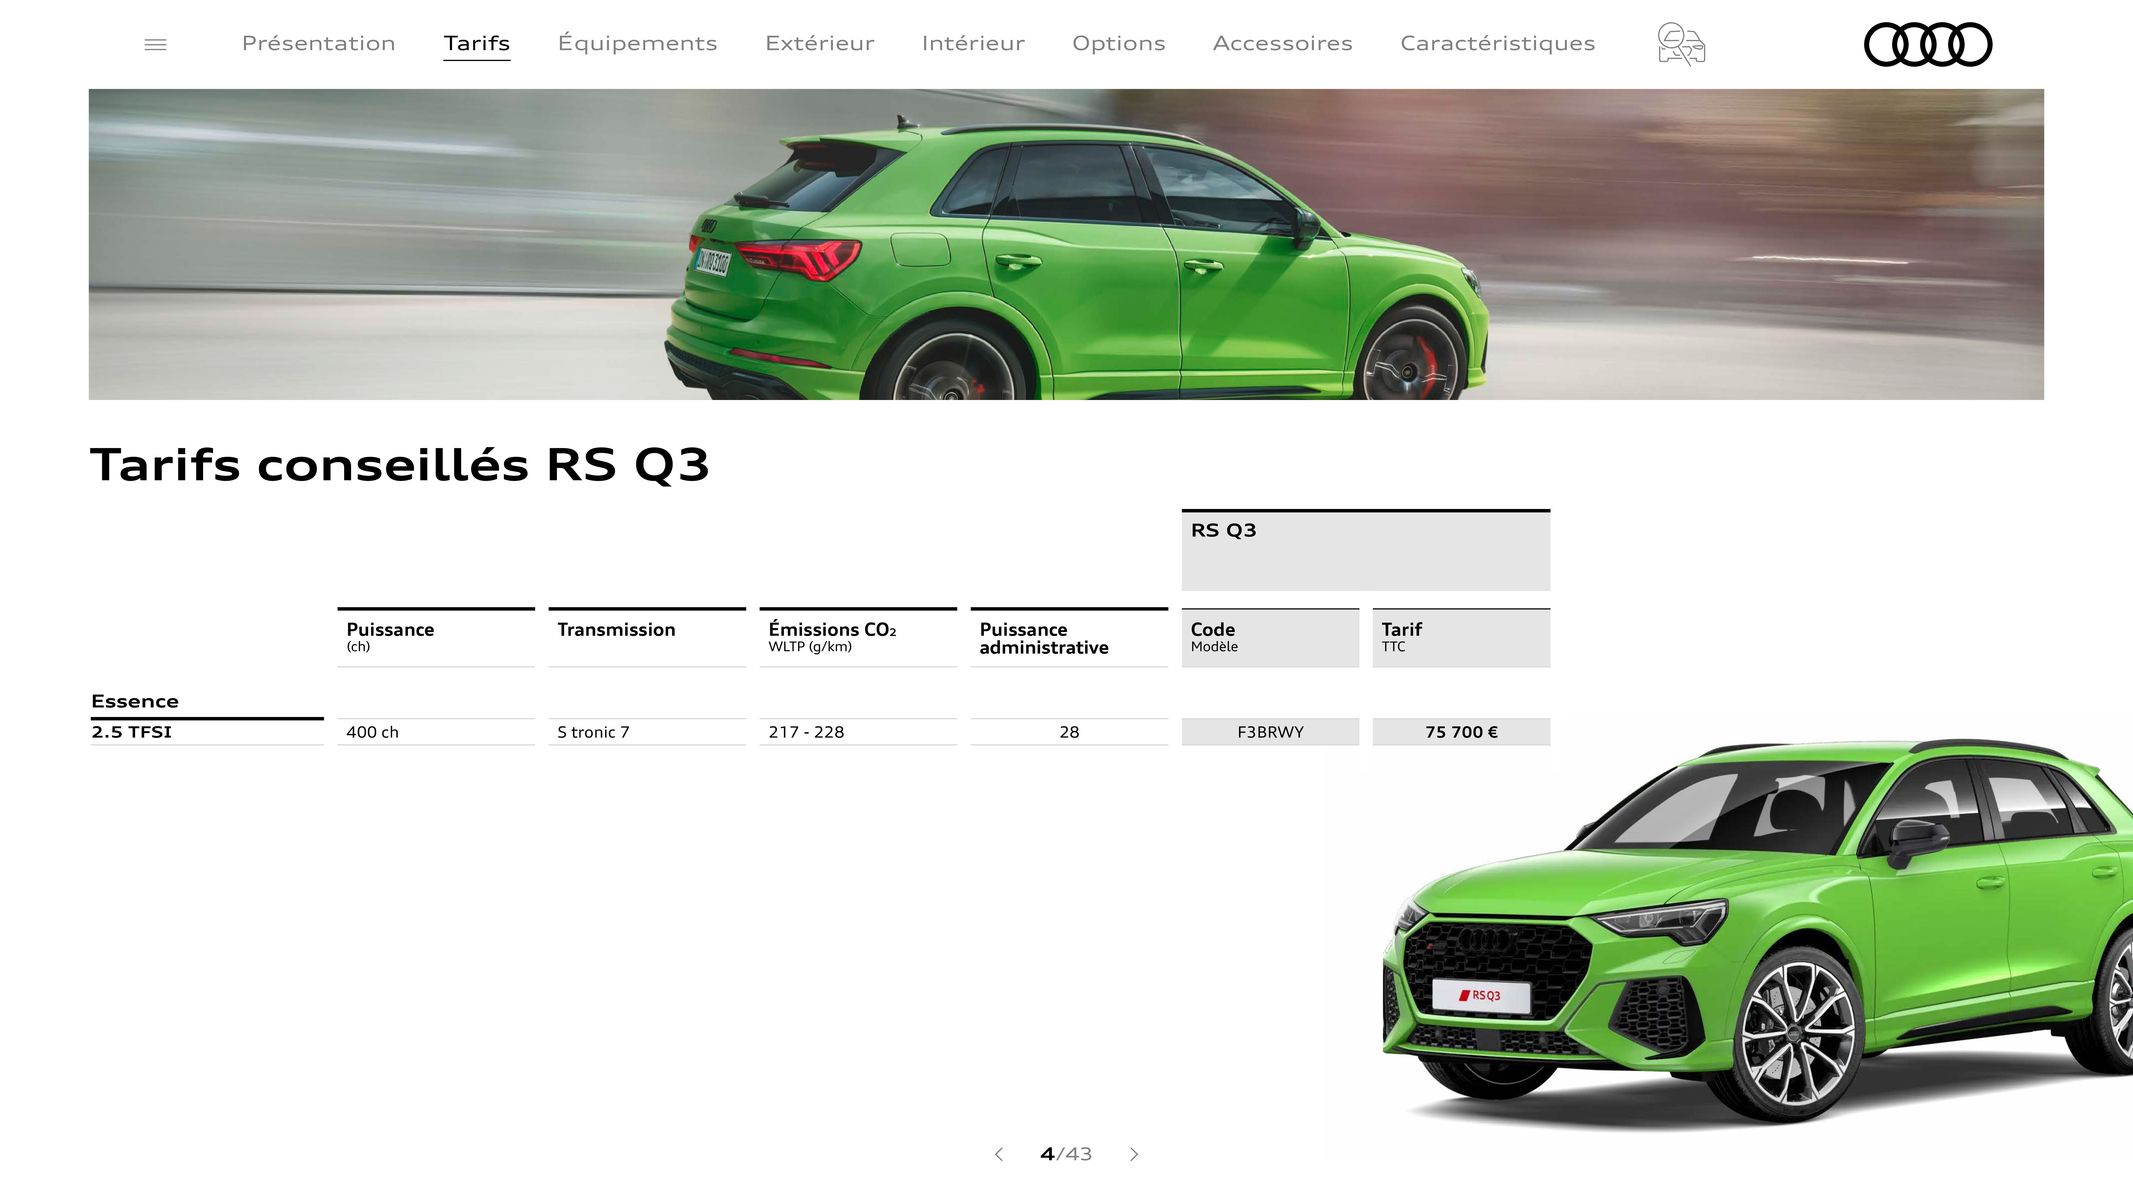Click the model code F3BRWY
Screen dimensions: 2133x1200
pos(1270,732)
